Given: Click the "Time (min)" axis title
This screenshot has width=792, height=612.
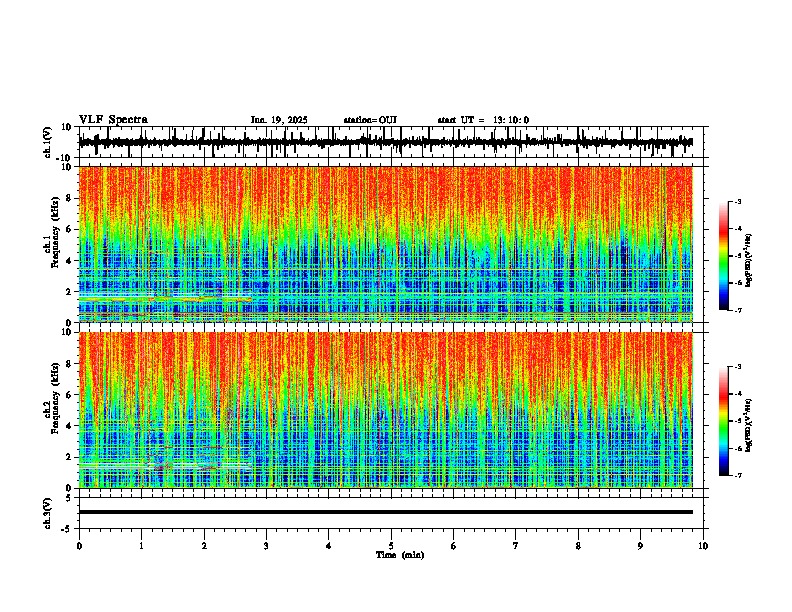Looking at the screenshot, I should (x=400, y=555).
